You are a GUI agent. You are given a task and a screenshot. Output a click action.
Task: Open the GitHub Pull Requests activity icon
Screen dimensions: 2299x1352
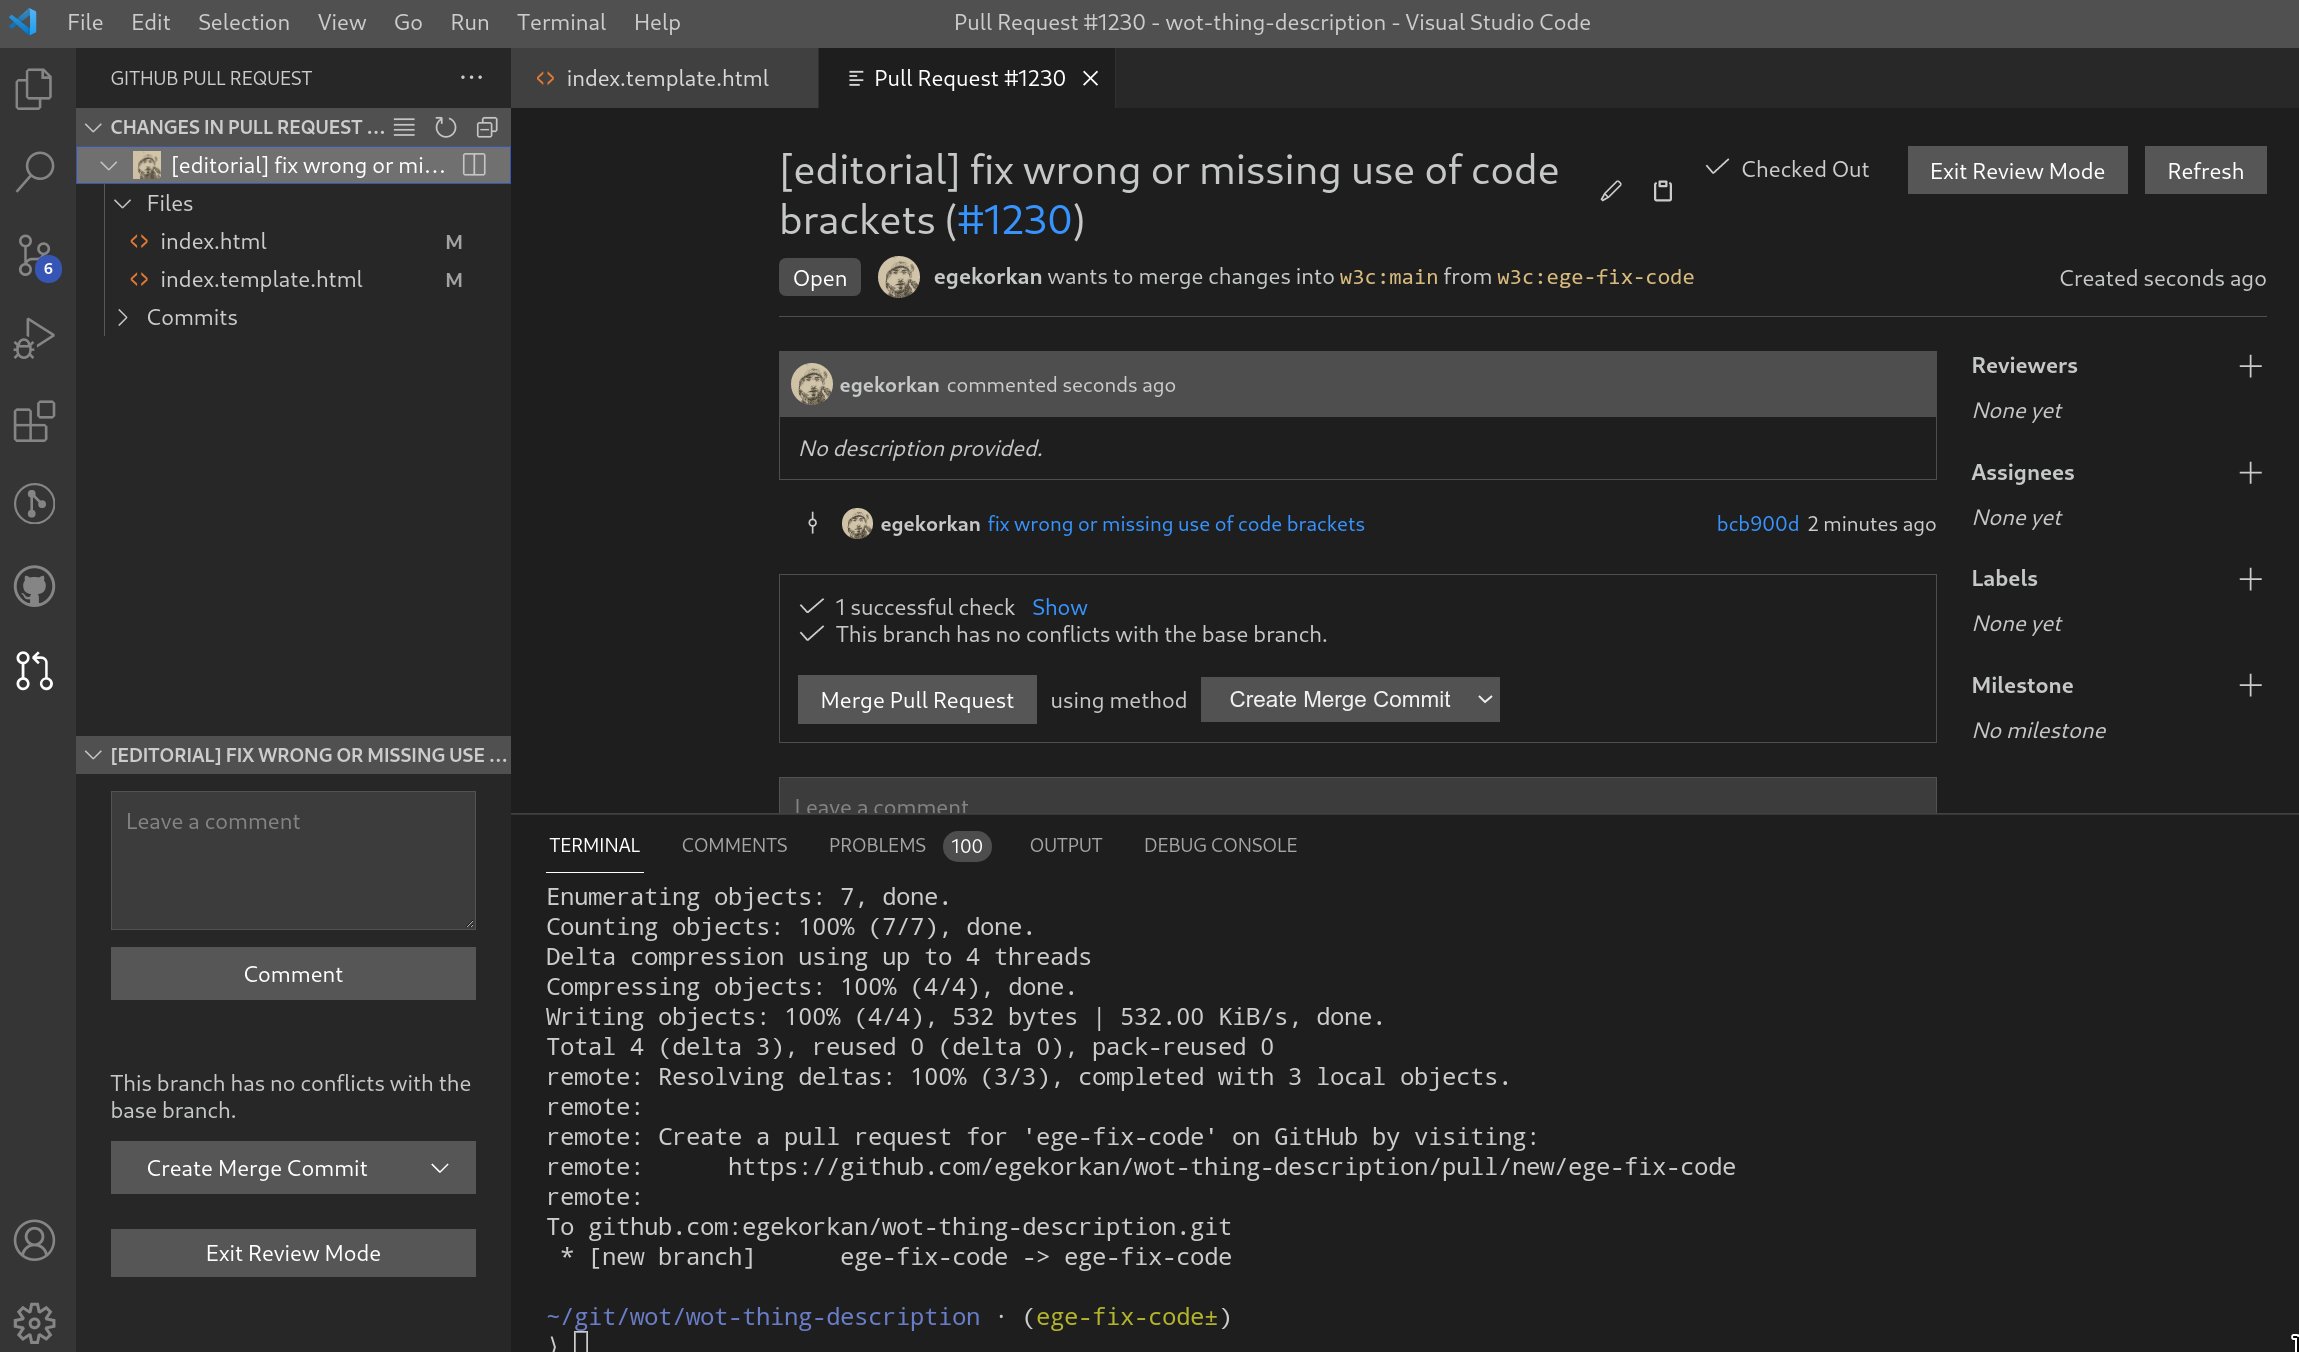click(x=34, y=670)
